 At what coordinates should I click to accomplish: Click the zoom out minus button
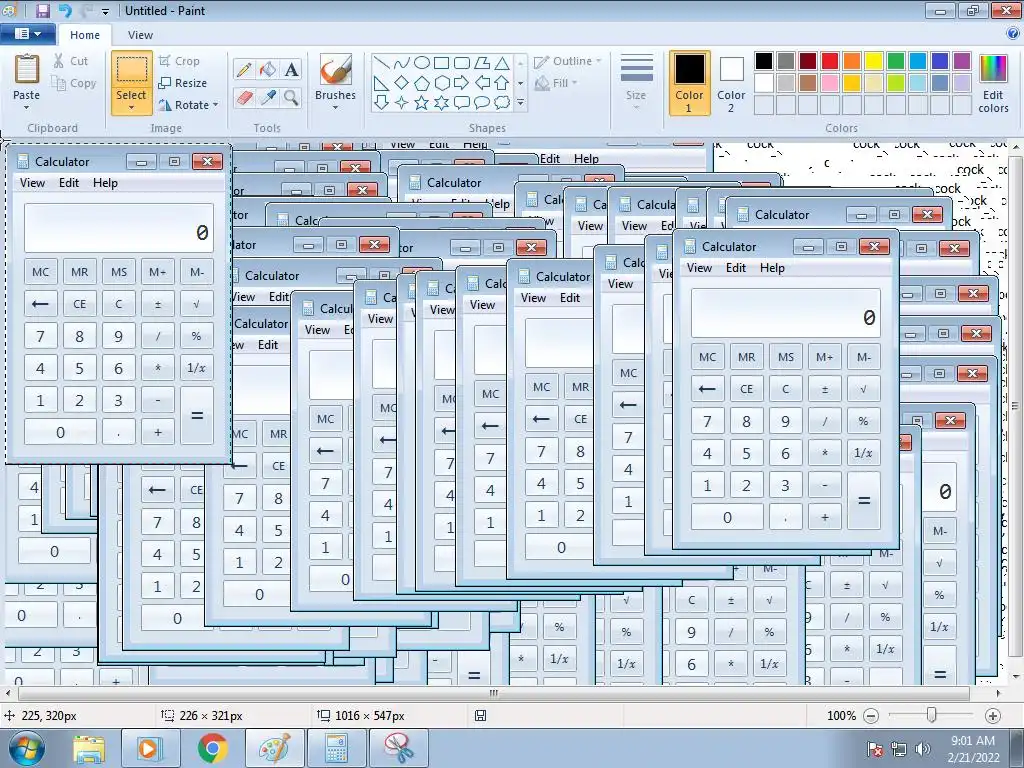pyautogui.click(x=871, y=716)
